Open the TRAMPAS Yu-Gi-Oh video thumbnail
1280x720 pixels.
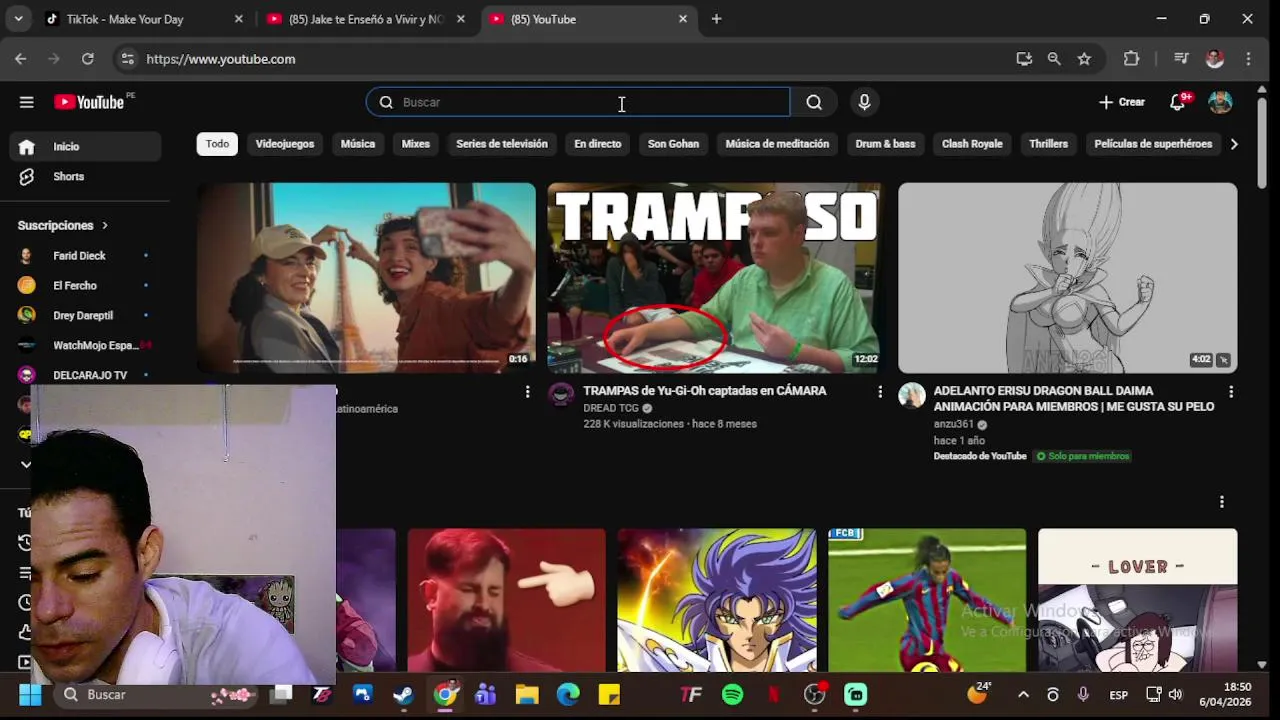[714, 277]
